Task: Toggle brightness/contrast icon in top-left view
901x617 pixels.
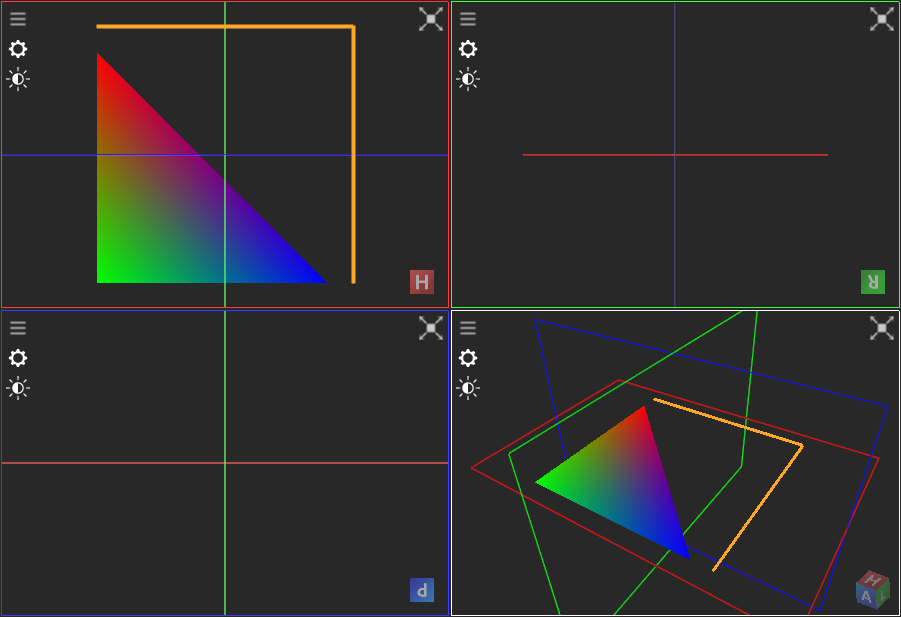Action: tap(18, 79)
